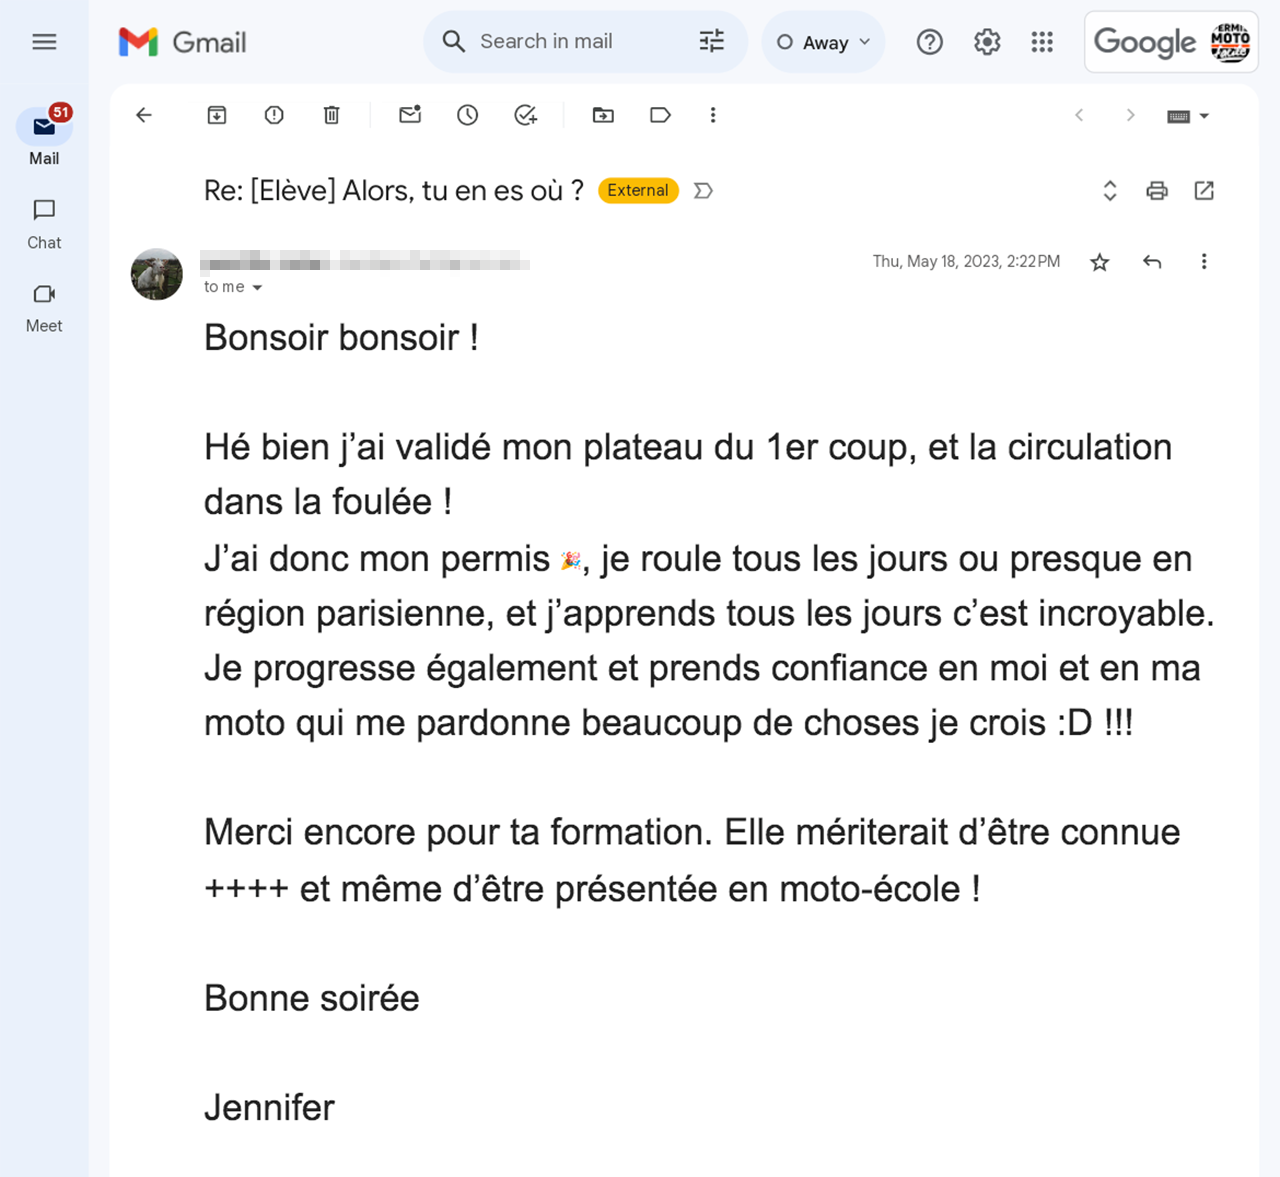Open email in a new window

(x=1204, y=190)
